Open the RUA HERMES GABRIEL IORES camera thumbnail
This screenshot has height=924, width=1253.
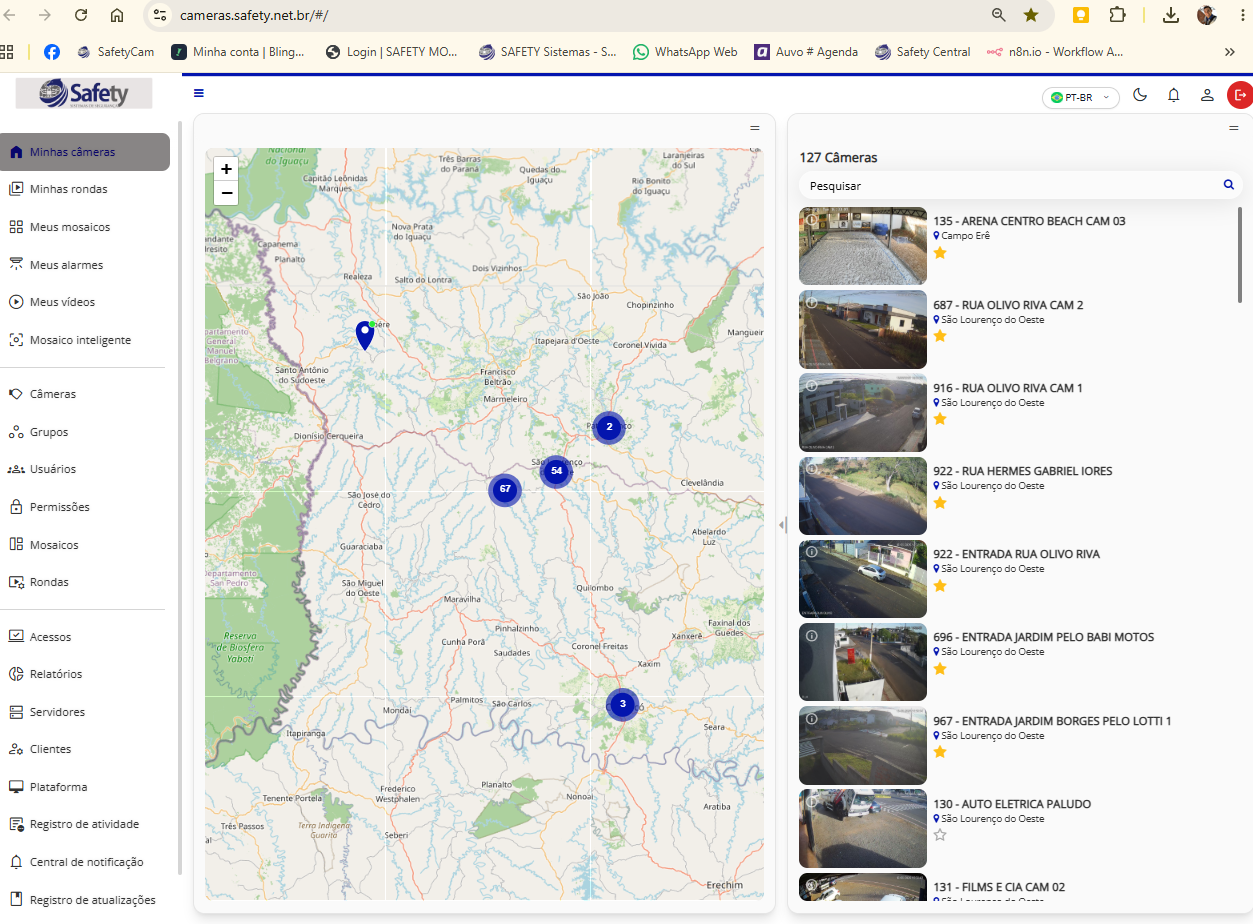[863, 496]
